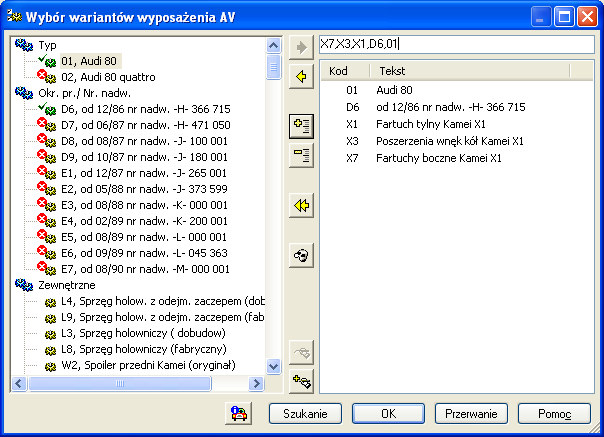Open help with Pomoc button
Screen dimensions: 604x437
tap(554, 413)
